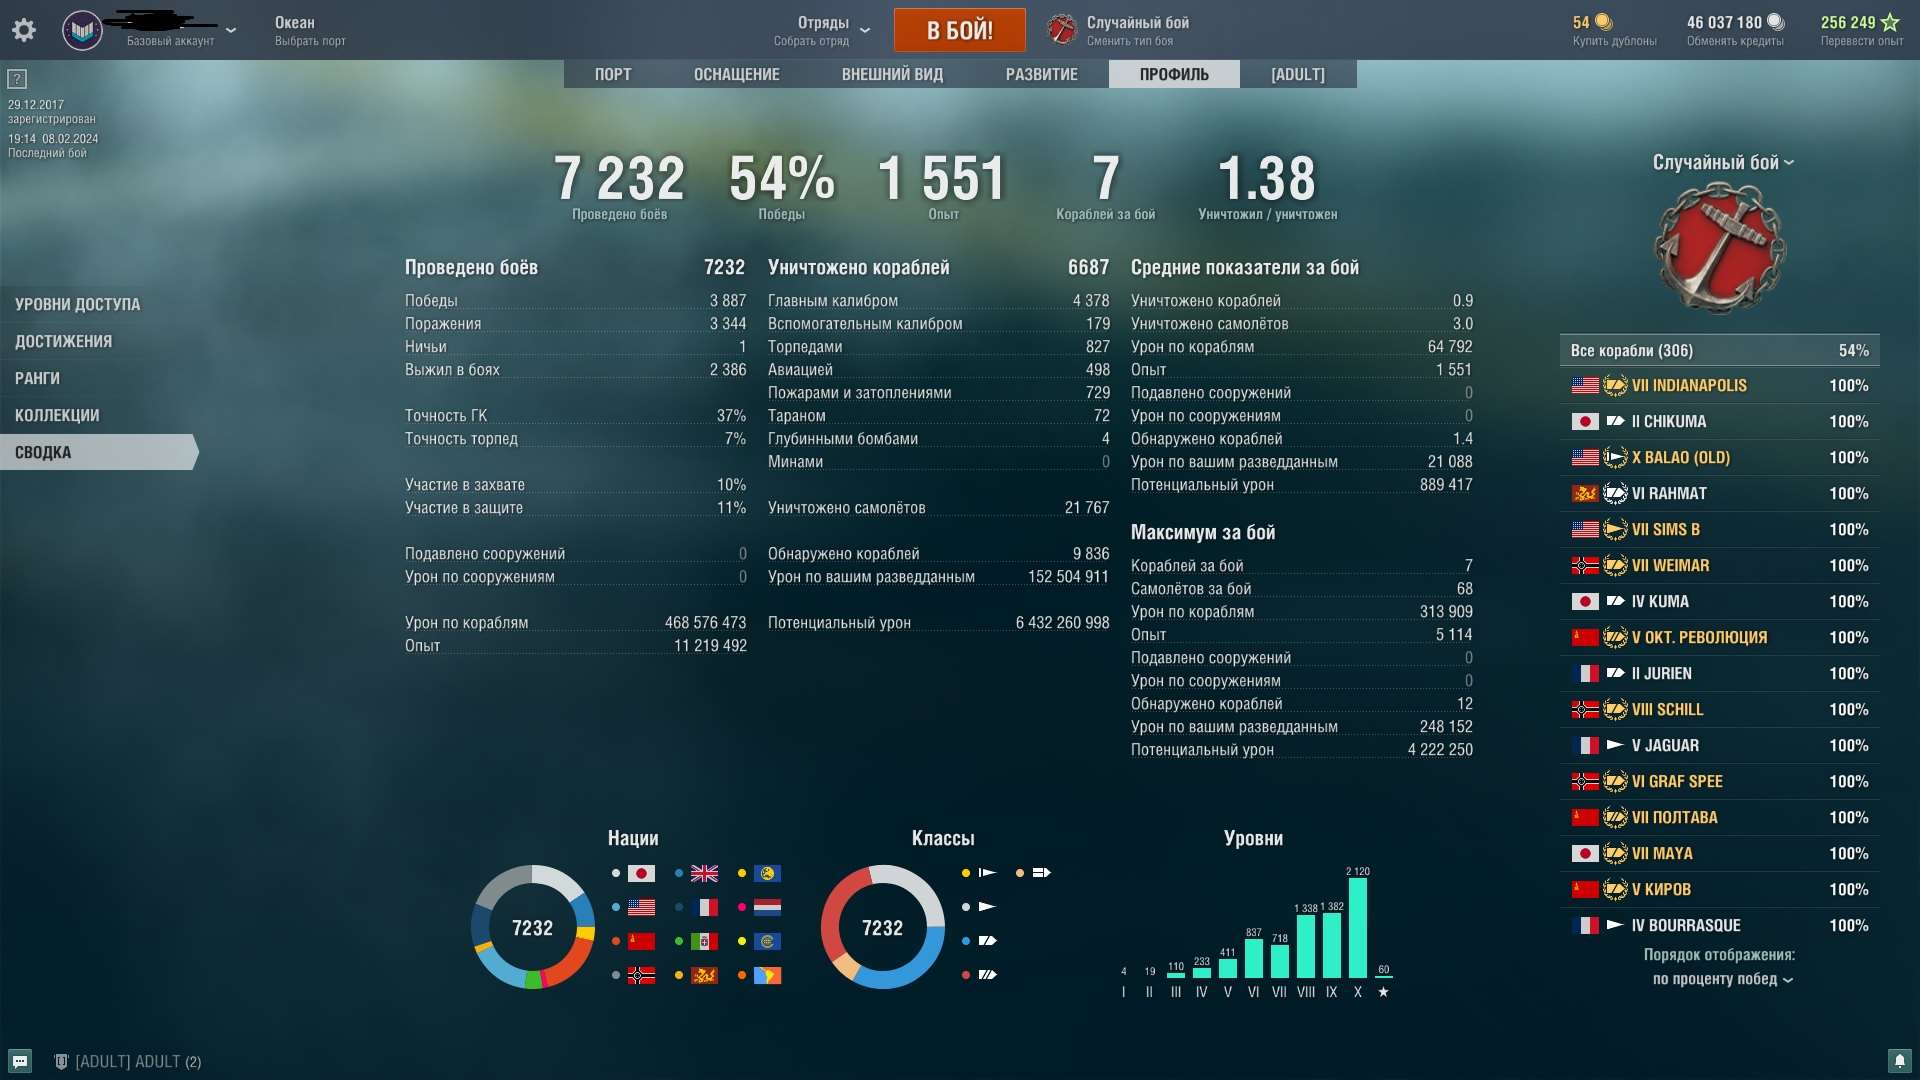Open the ДОСТИЖЕНИЯ section in the sidebar
The height and width of the screenshot is (1080, 1920).
click(x=64, y=340)
